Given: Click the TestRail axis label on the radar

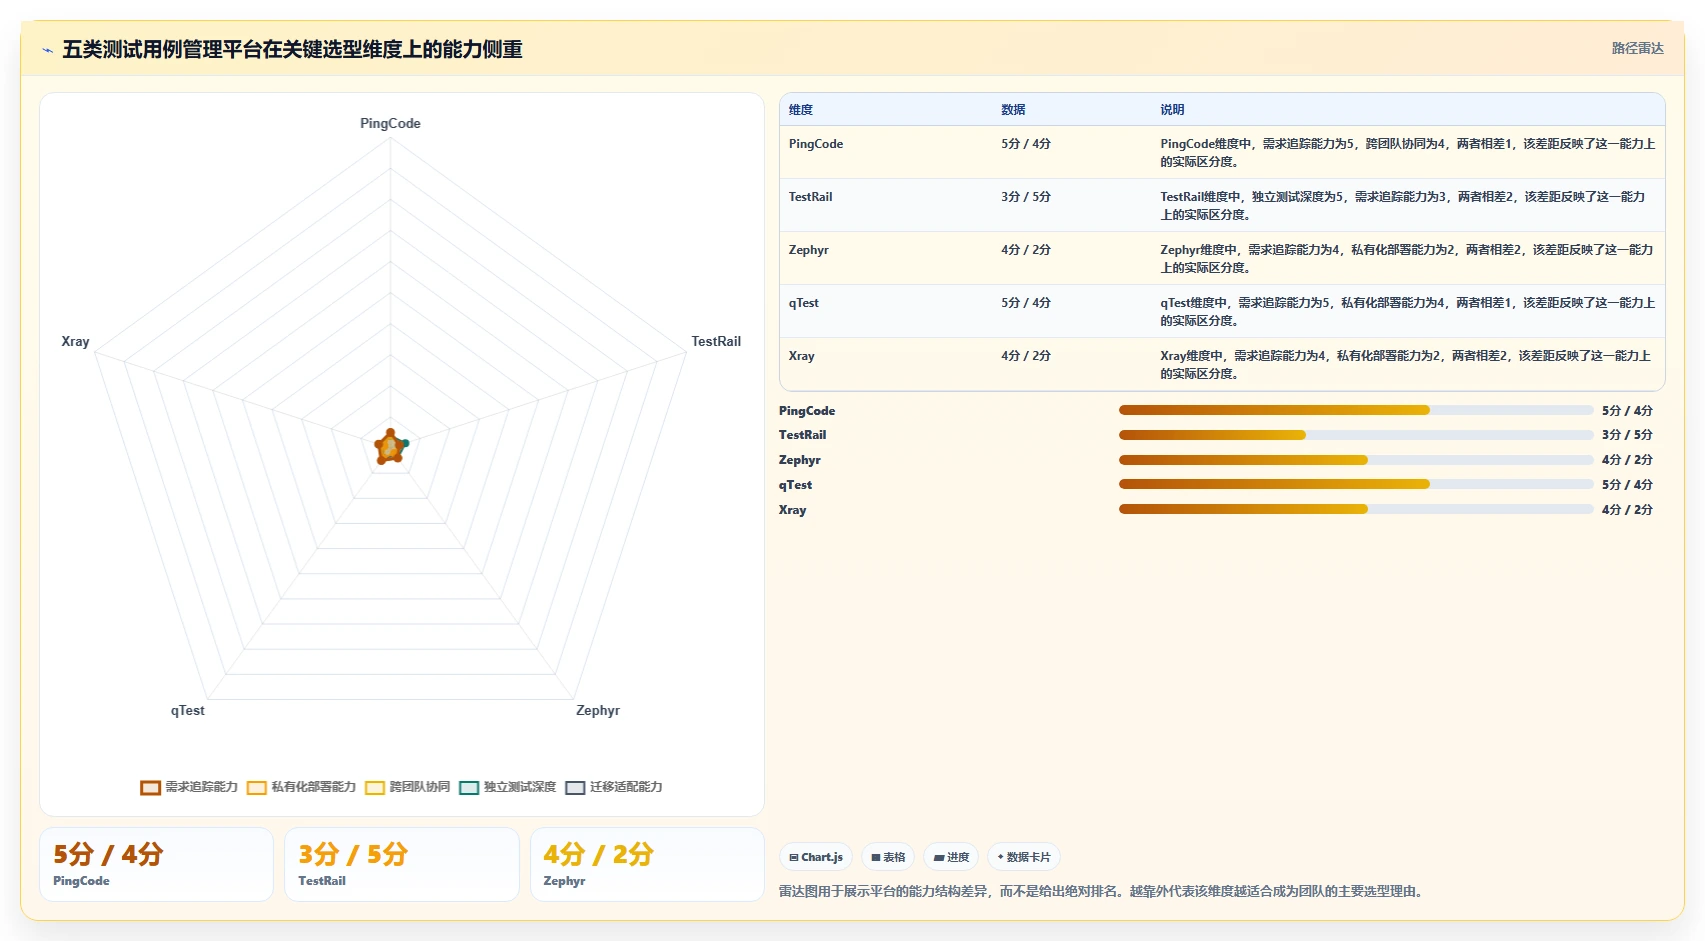Looking at the screenshot, I should [x=716, y=341].
